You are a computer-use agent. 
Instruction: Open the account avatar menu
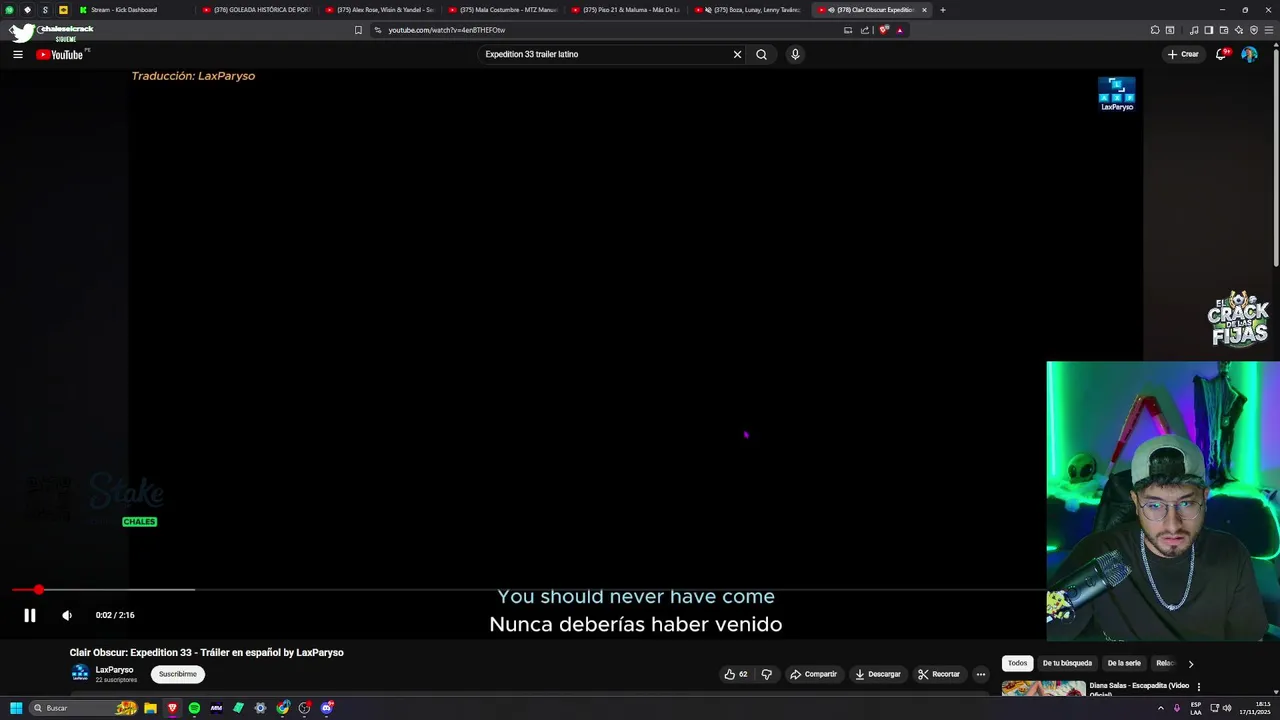(x=1249, y=54)
